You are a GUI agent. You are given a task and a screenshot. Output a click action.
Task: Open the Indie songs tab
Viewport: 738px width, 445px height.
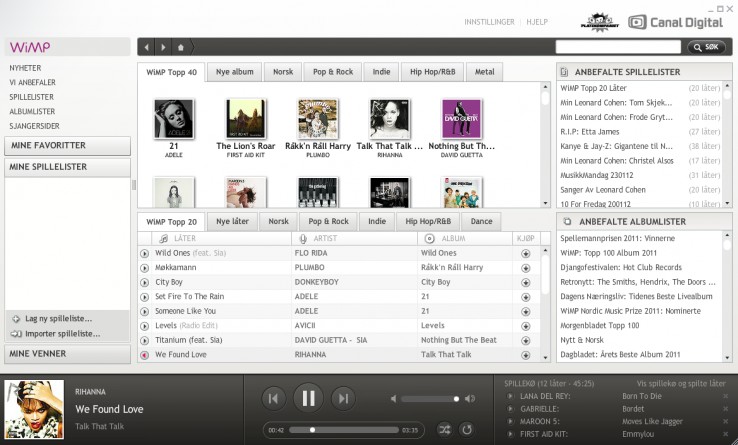tap(377, 221)
